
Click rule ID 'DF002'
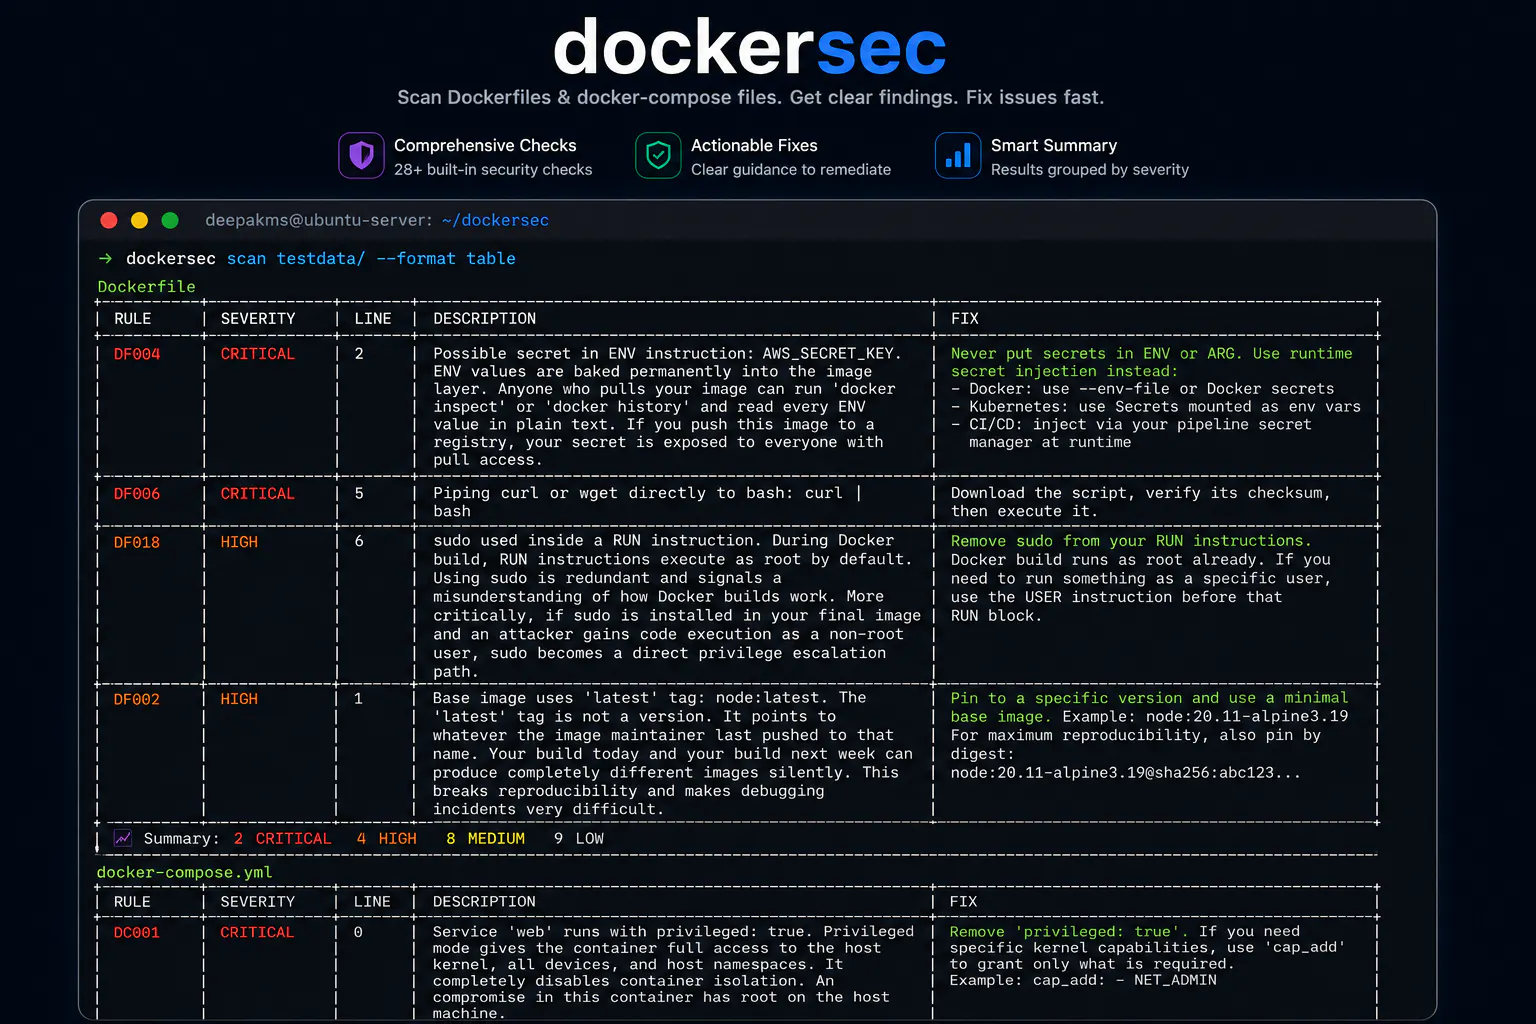pyautogui.click(x=137, y=699)
